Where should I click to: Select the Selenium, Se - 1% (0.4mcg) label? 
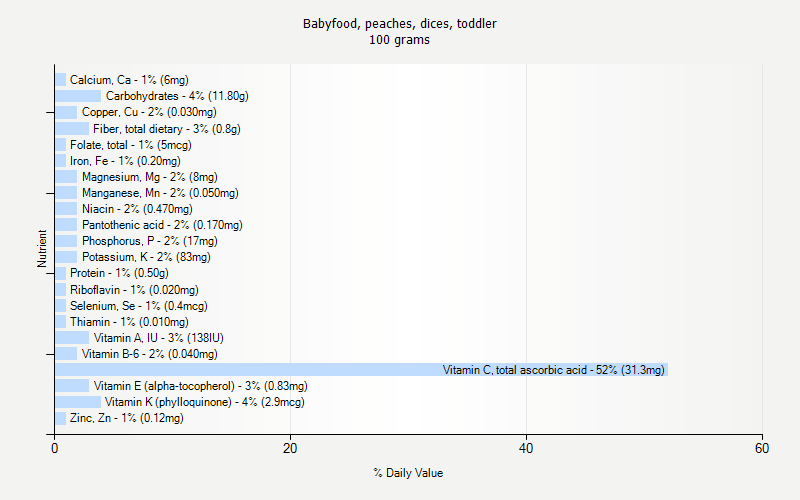(139, 306)
